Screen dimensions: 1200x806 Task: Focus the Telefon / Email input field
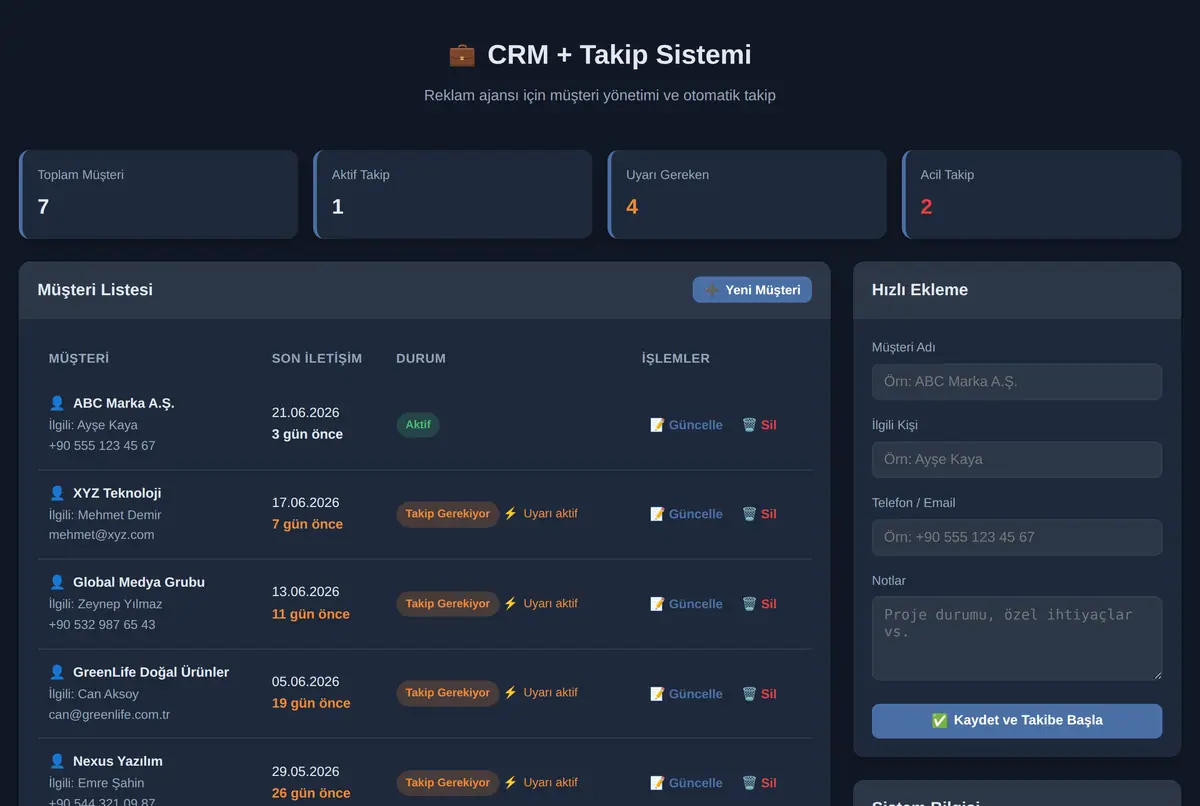click(x=1017, y=537)
